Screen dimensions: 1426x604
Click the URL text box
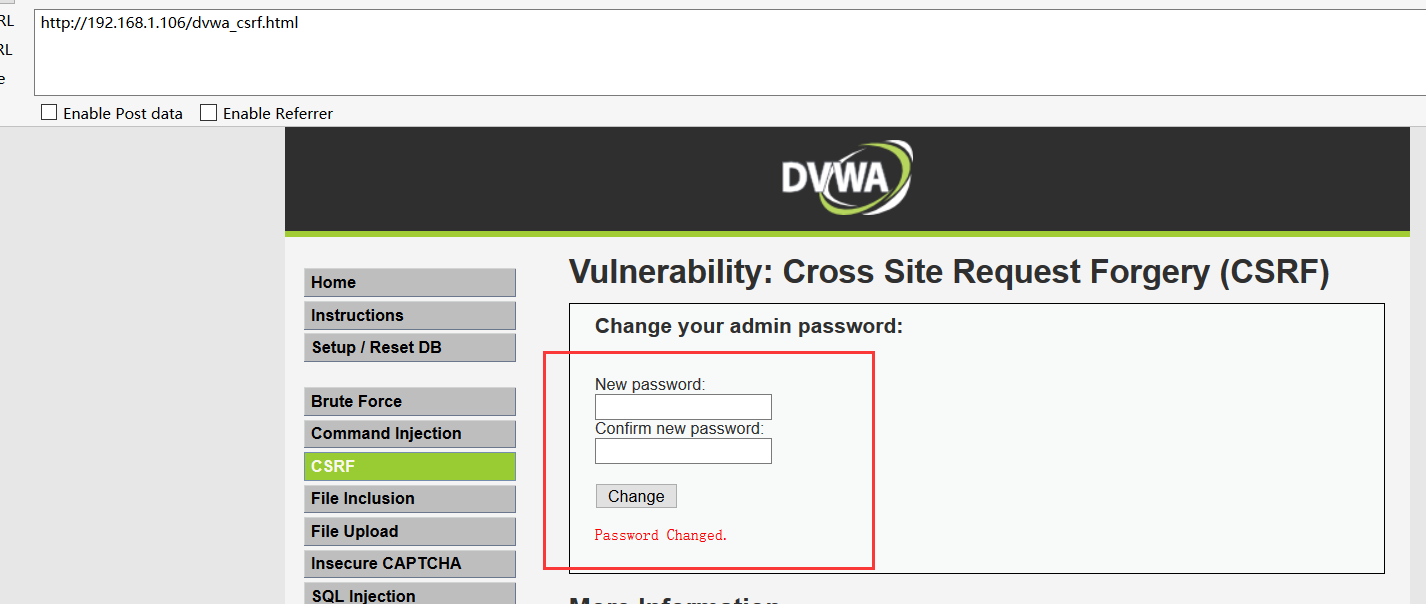click(729, 53)
